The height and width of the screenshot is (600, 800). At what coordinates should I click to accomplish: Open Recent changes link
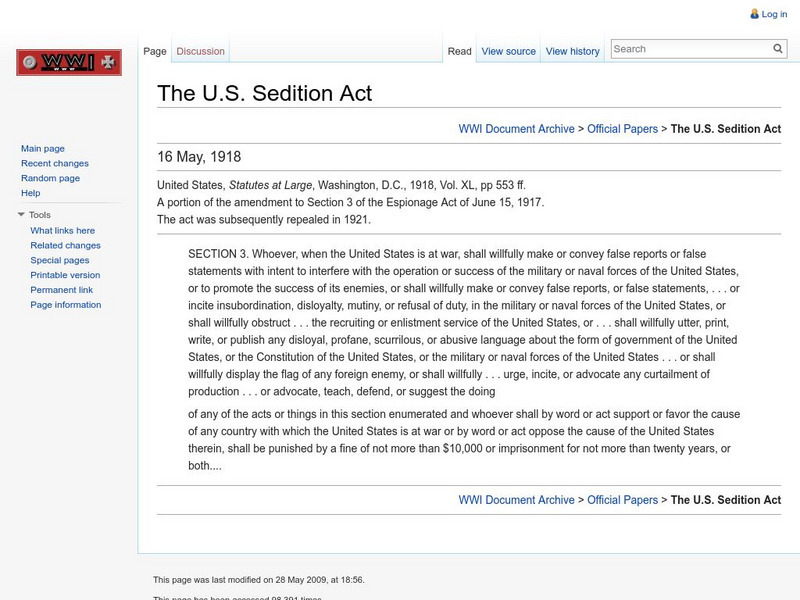[55, 163]
